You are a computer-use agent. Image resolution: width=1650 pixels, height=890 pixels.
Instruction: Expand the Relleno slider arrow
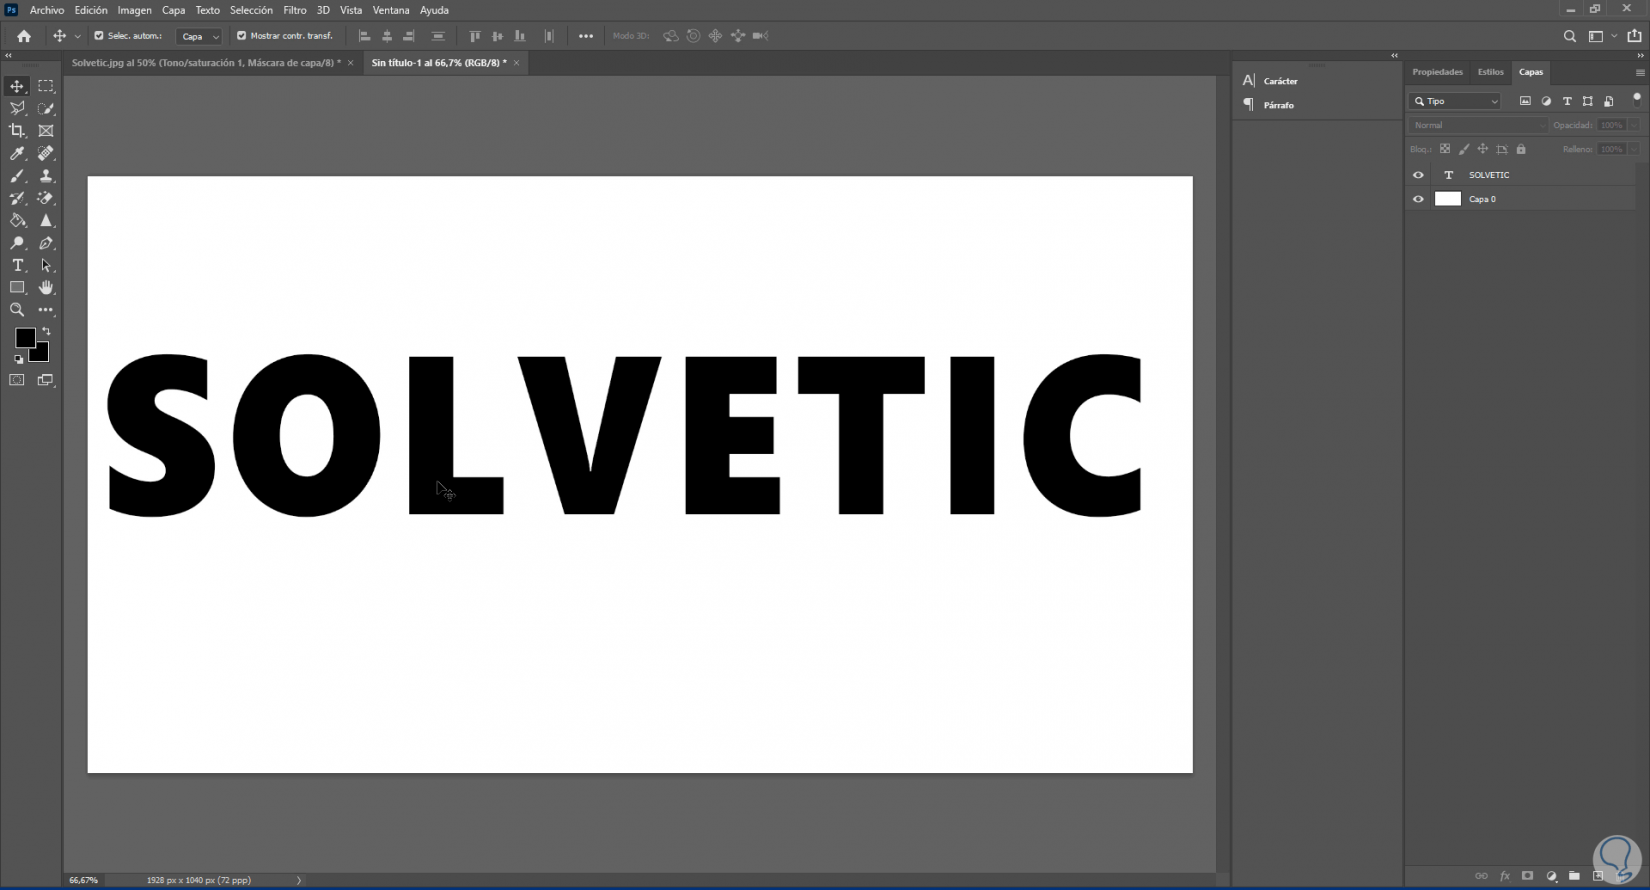coord(1634,149)
